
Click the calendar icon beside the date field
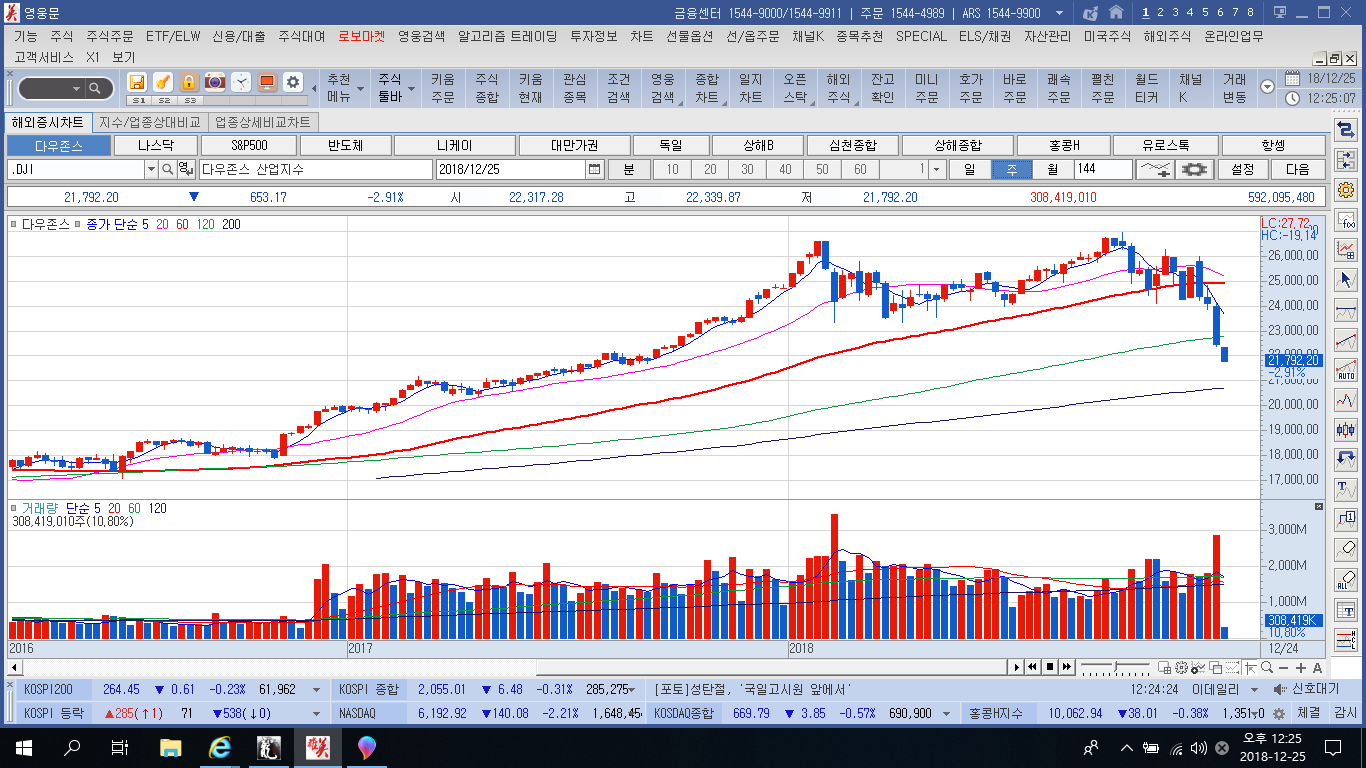coord(595,170)
